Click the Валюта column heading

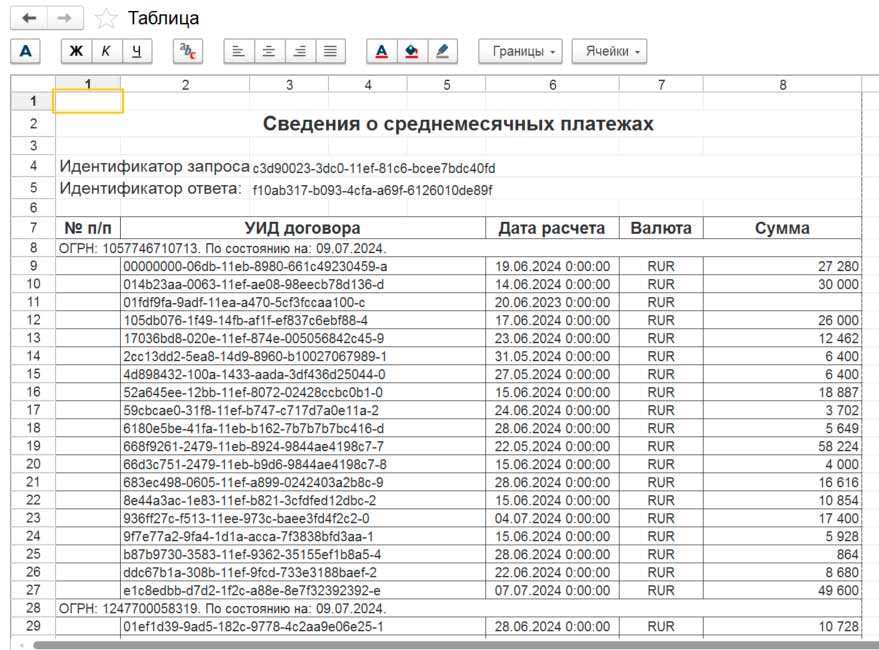[661, 228]
